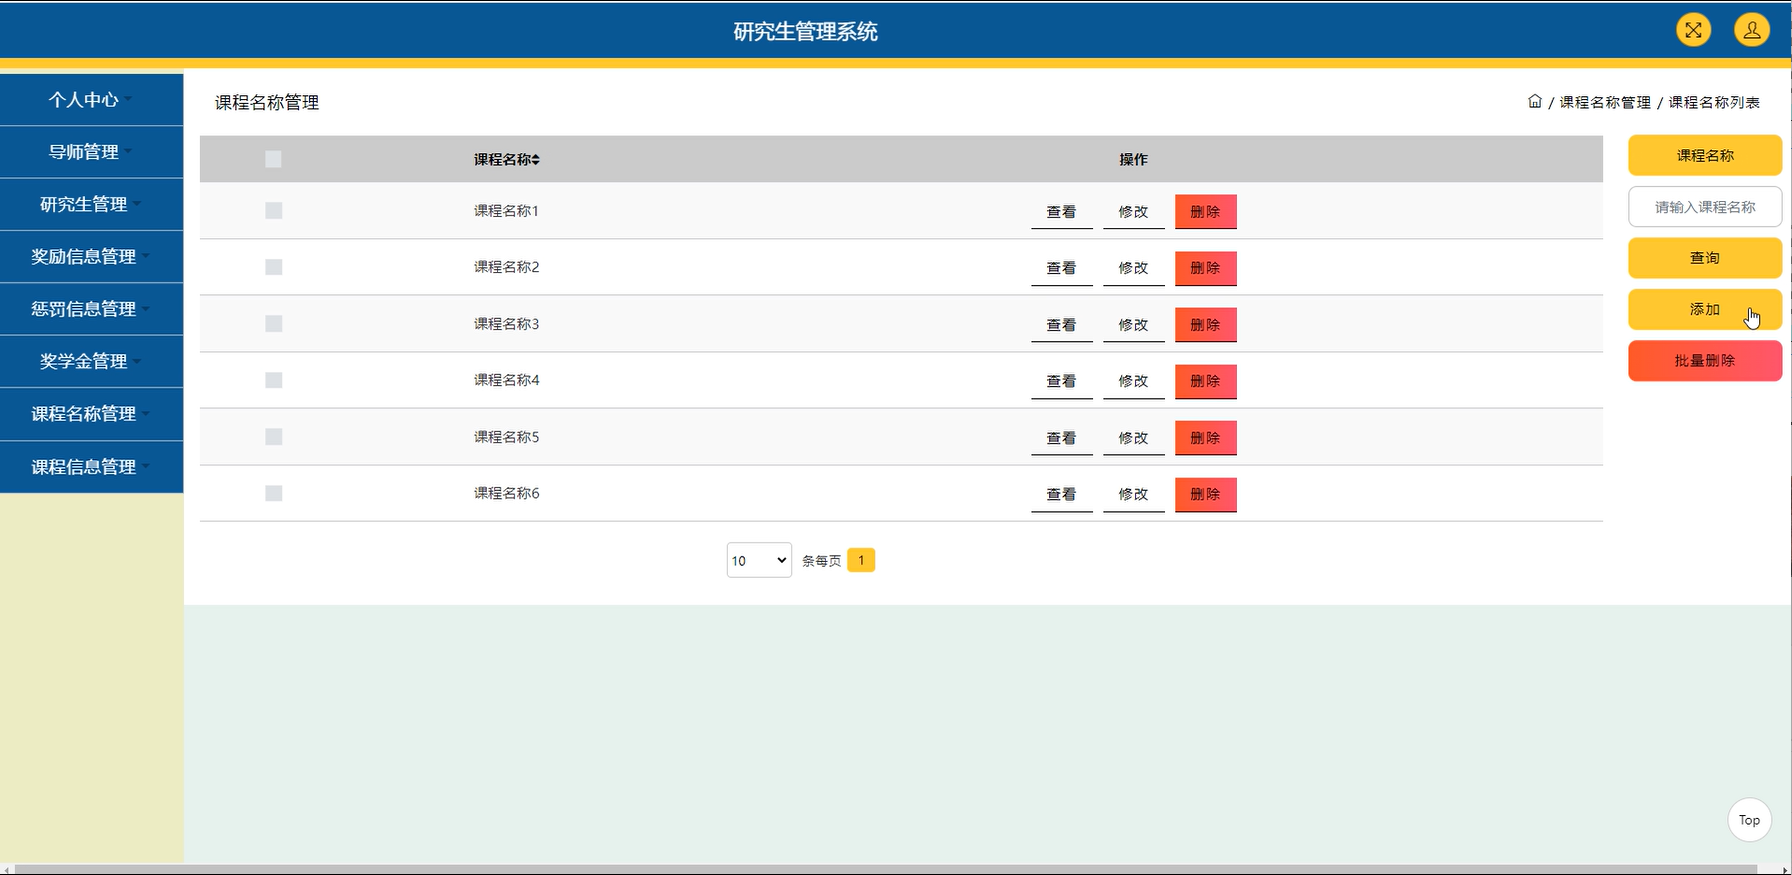
Task: Click 修改 for 课程名称1
Action: [x=1133, y=212]
